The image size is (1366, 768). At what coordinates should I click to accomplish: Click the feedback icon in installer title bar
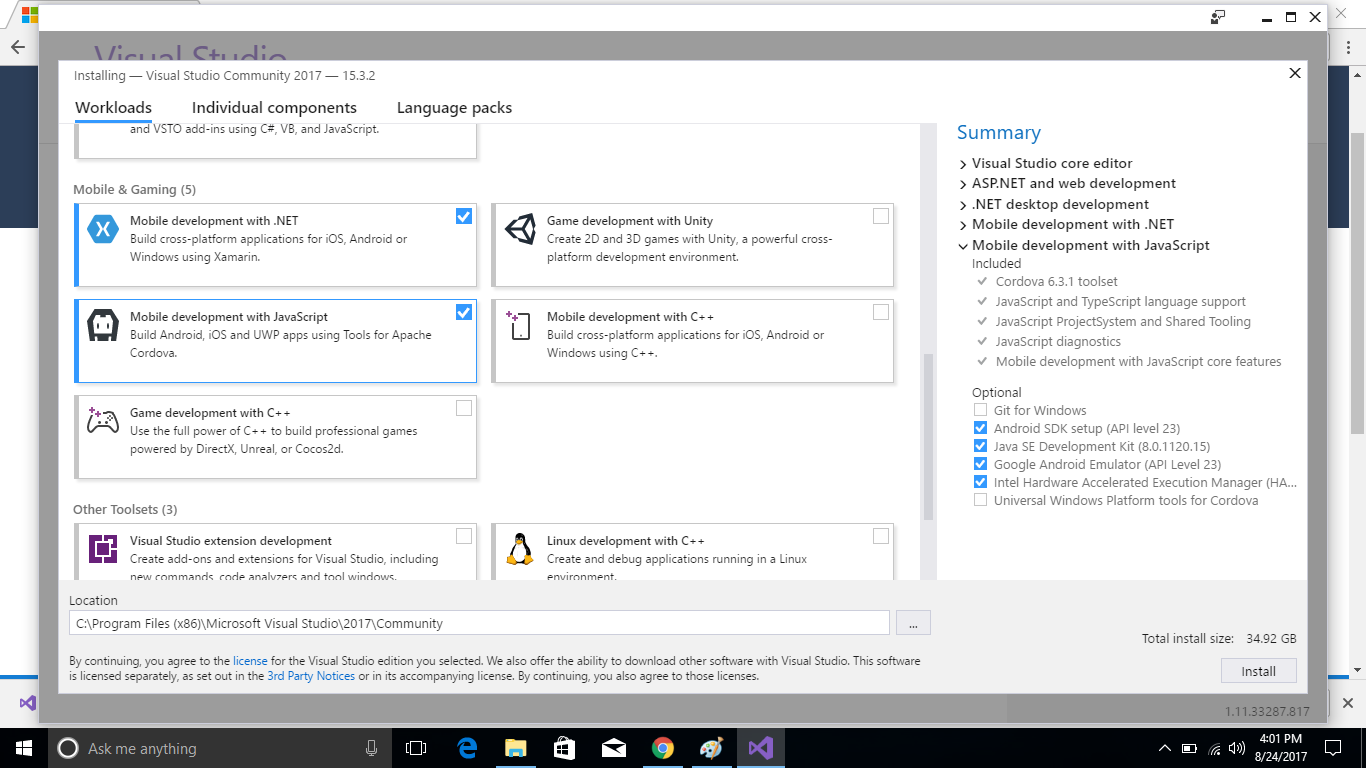click(1217, 17)
